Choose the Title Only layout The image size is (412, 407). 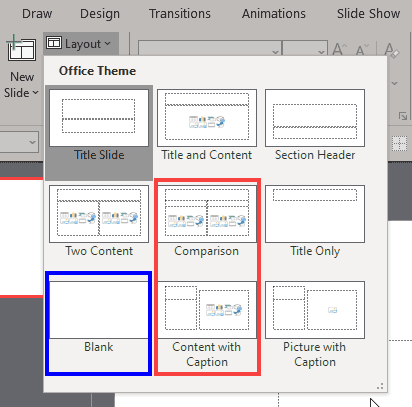(315, 222)
